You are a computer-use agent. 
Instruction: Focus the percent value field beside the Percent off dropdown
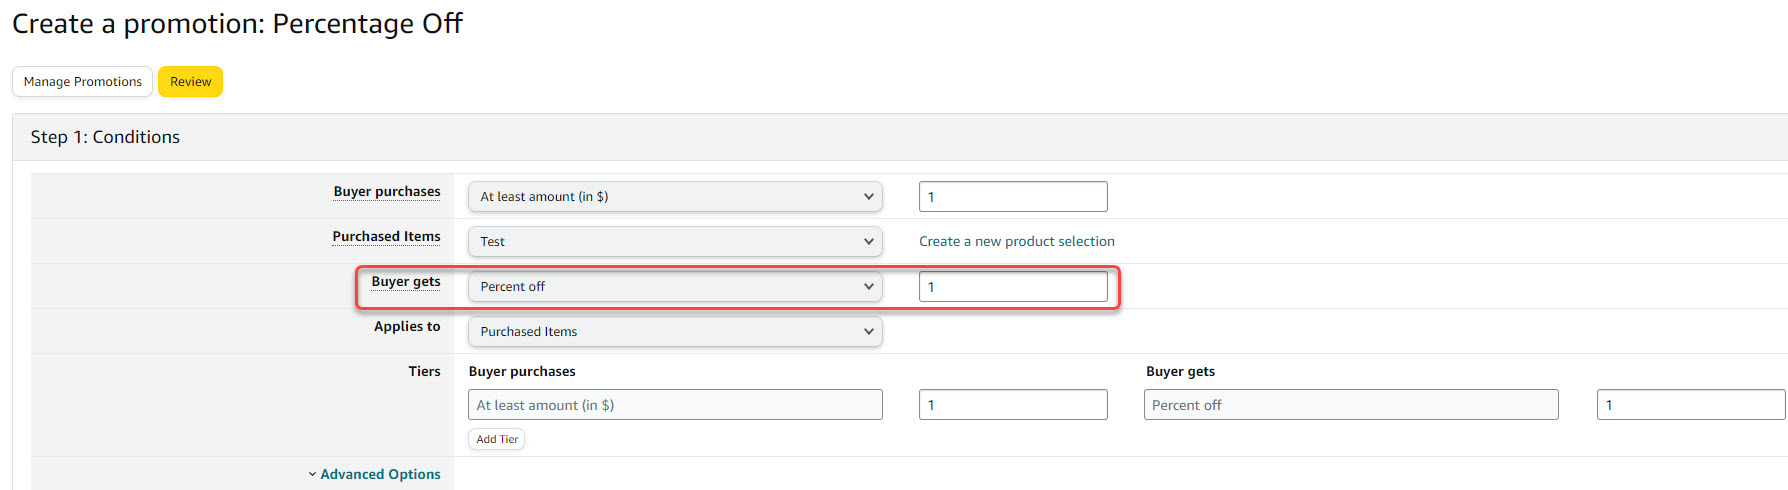[x=1012, y=287]
